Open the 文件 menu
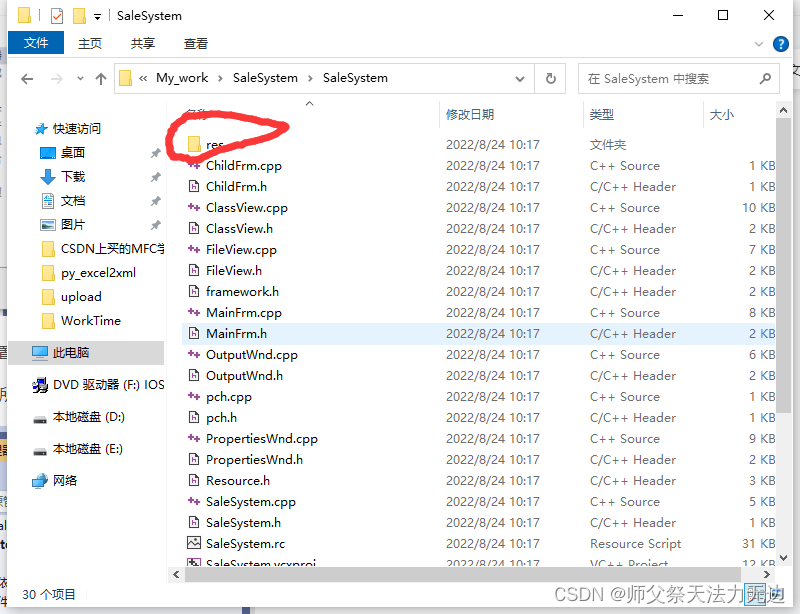Image resolution: width=800 pixels, height=614 pixels. pos(36,43)
